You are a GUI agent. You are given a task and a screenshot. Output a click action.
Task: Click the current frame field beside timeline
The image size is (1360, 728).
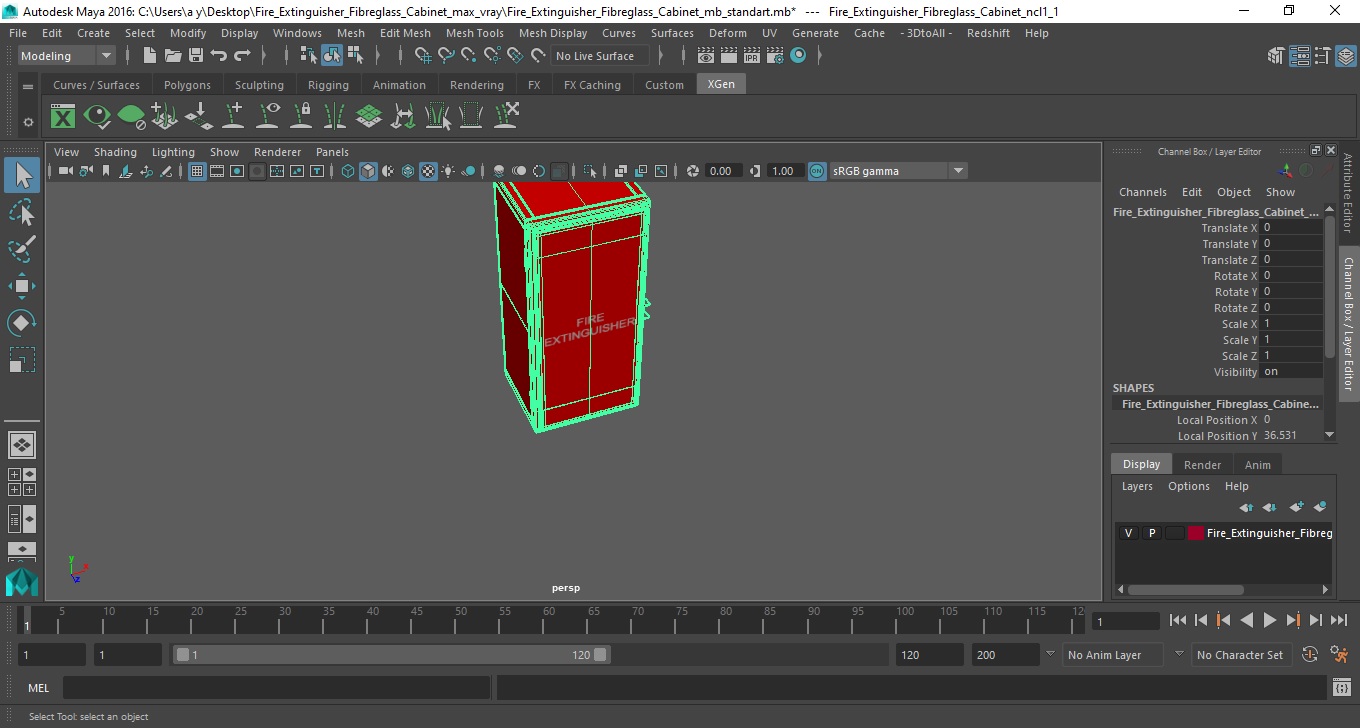1126,621
